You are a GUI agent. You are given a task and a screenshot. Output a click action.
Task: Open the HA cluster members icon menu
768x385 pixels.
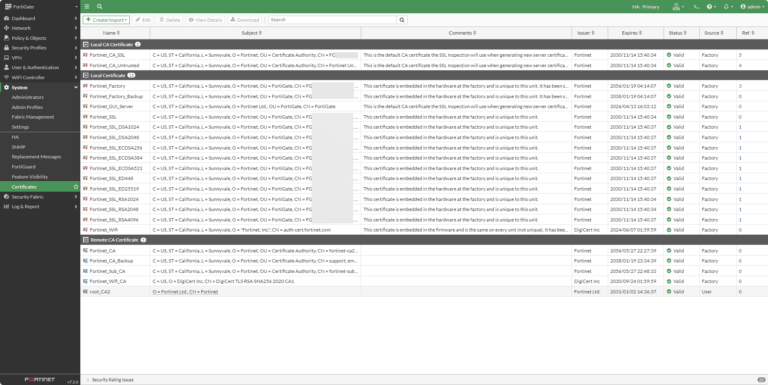tap(678, 6)
